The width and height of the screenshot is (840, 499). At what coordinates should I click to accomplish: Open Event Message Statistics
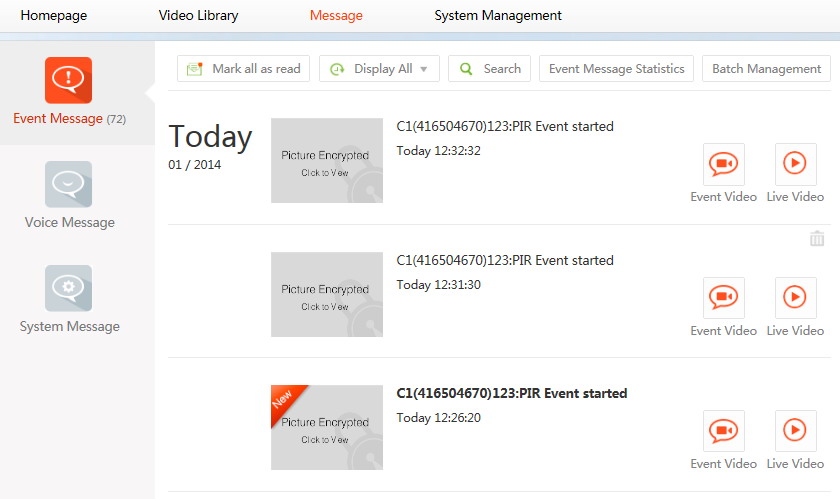pos(616,69)
